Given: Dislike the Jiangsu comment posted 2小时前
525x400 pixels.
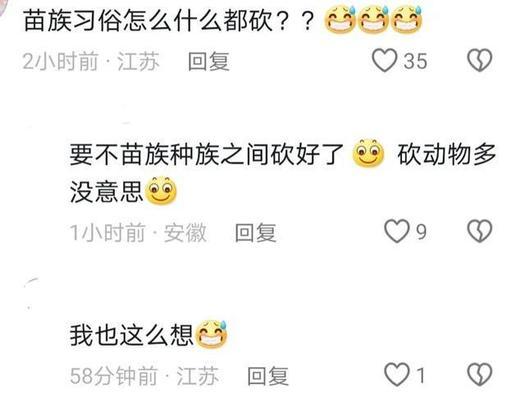Looking at the screenshot, I should click(479, 61).
